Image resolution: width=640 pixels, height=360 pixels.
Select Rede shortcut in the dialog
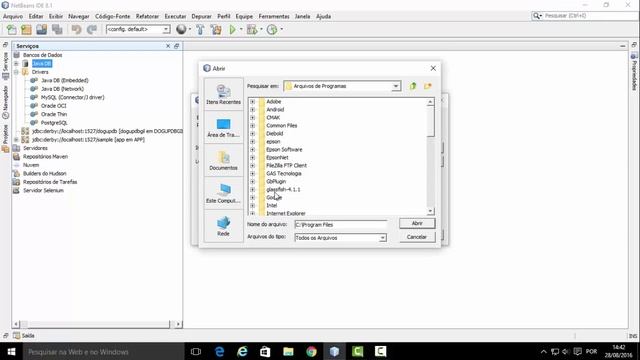pyautogui.click(x=223, y=226)
